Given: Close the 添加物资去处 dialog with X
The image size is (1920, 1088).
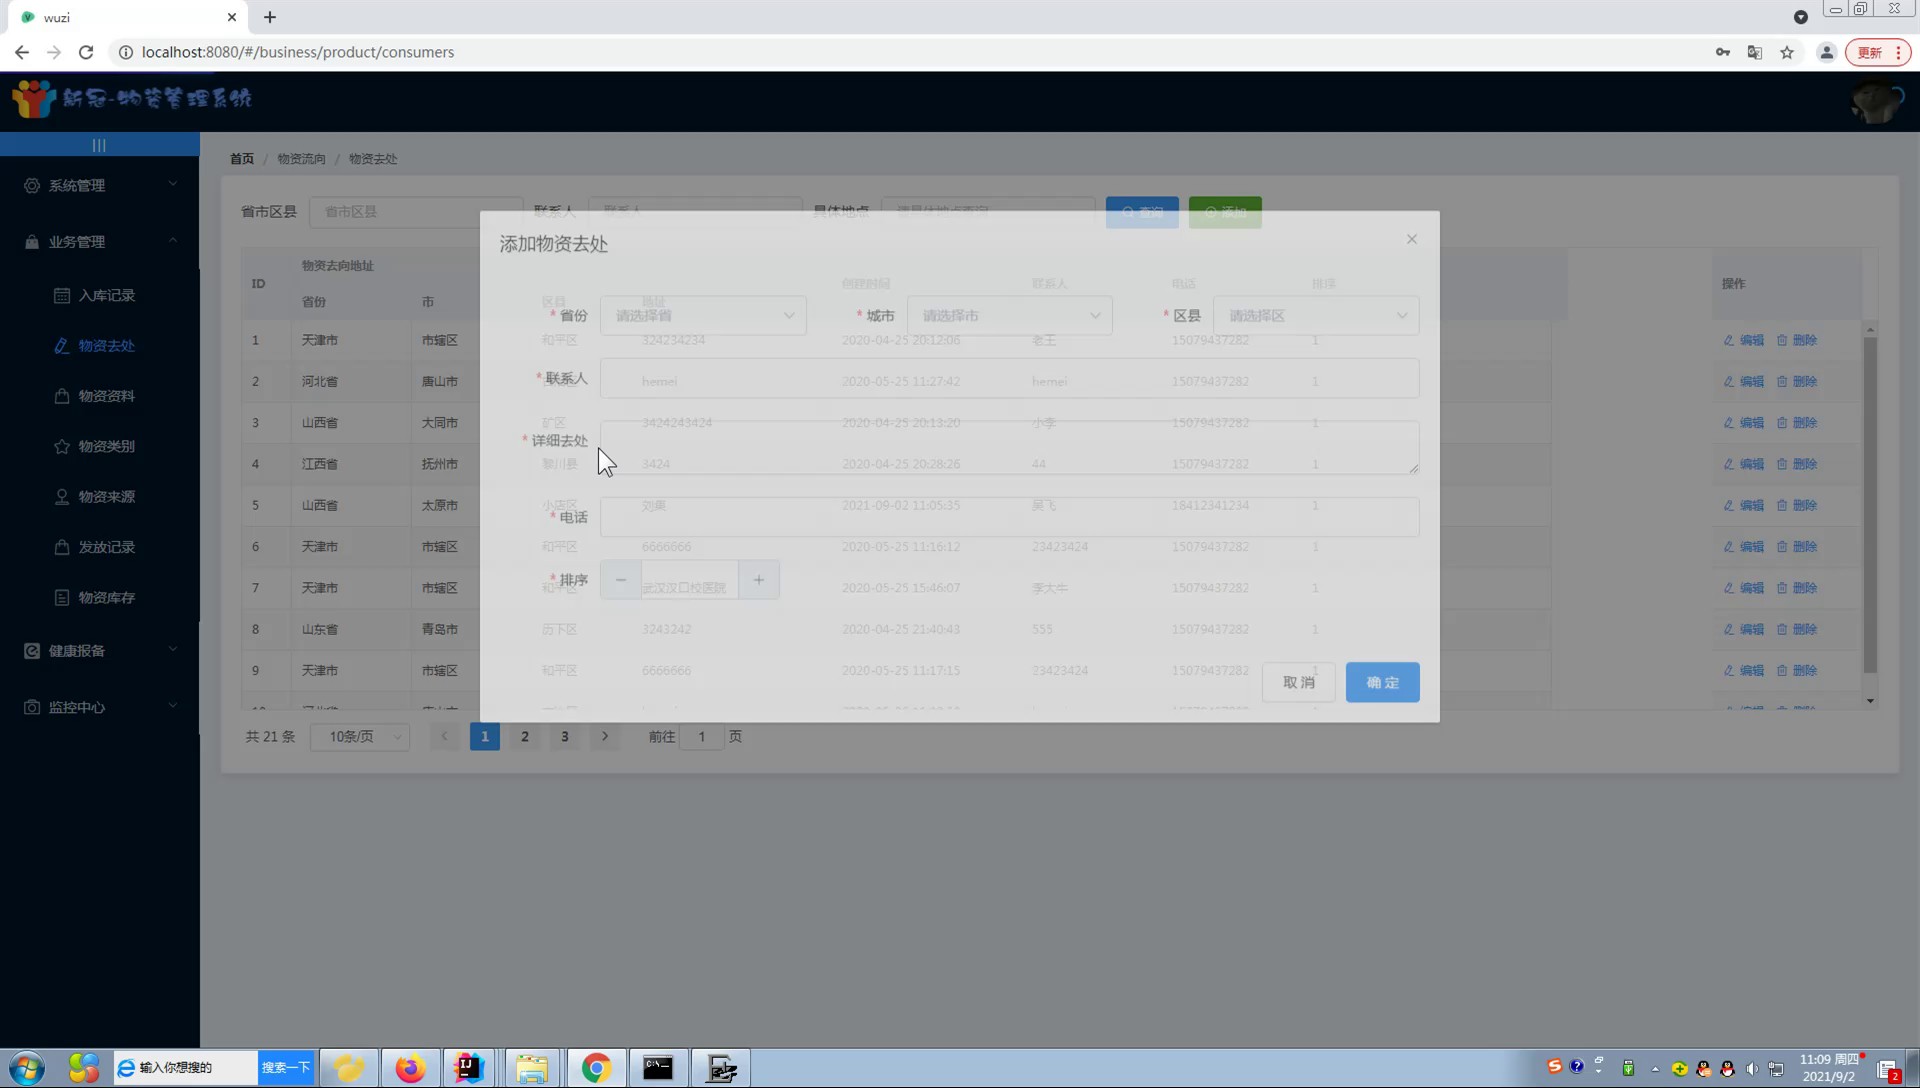Looking at the screenshot, I should [1411, 239].
